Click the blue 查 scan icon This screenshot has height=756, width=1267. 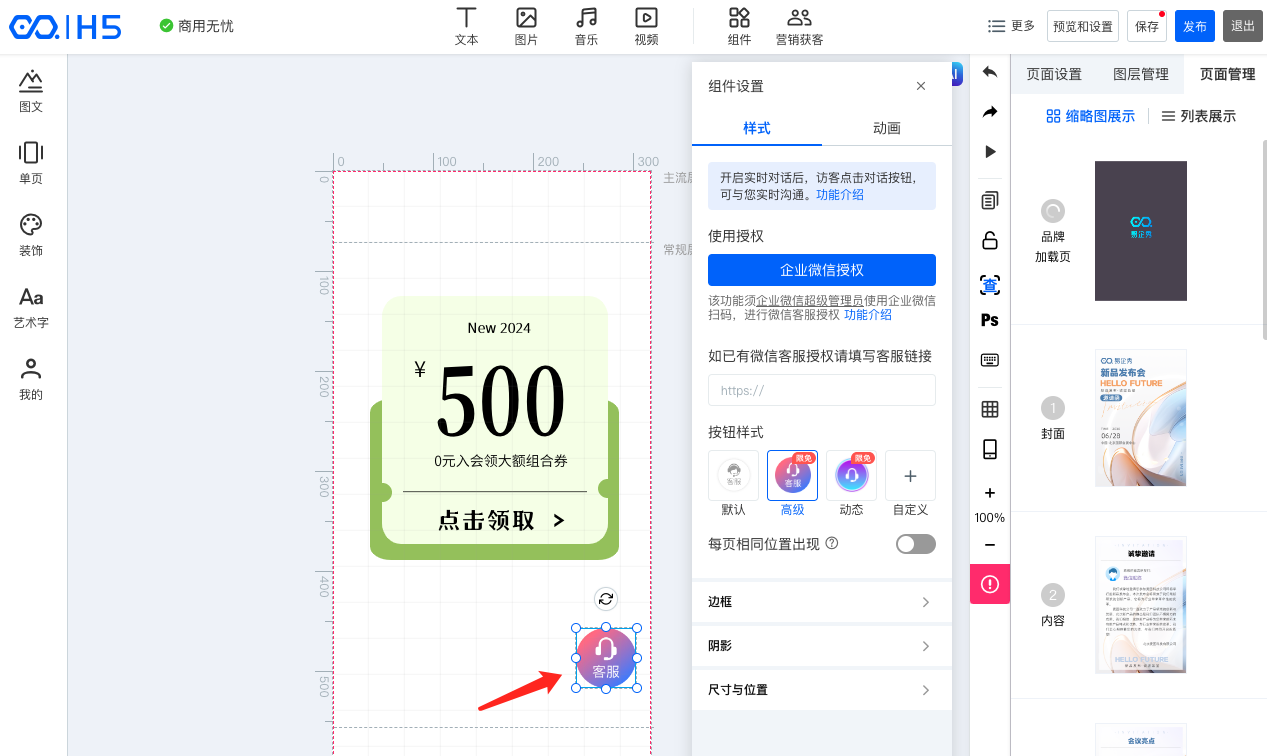click(990, 285)
